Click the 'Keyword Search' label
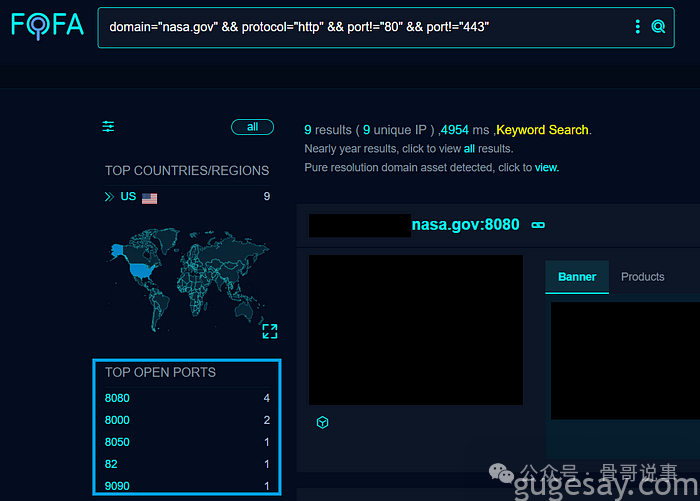700x501 pixels. point(542,130)
